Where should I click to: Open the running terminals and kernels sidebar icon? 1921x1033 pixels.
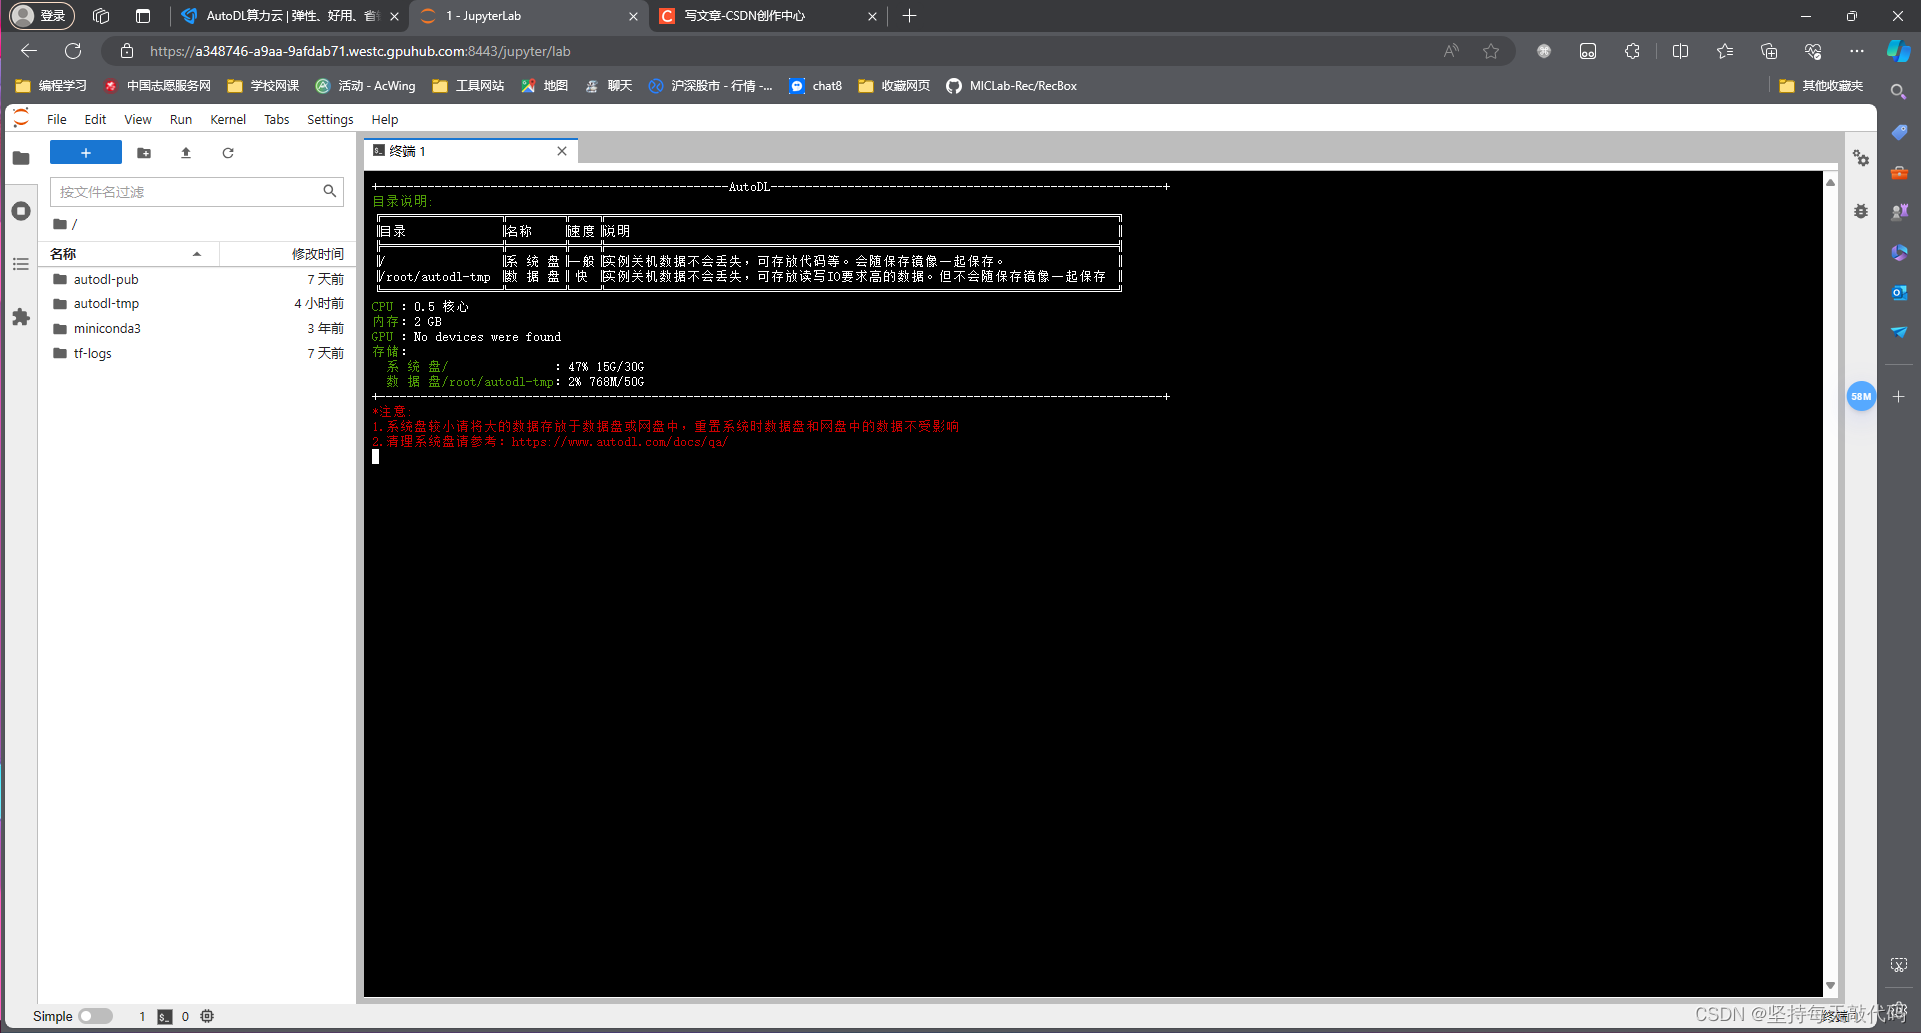pyautogui.click(x=21, y=211)
